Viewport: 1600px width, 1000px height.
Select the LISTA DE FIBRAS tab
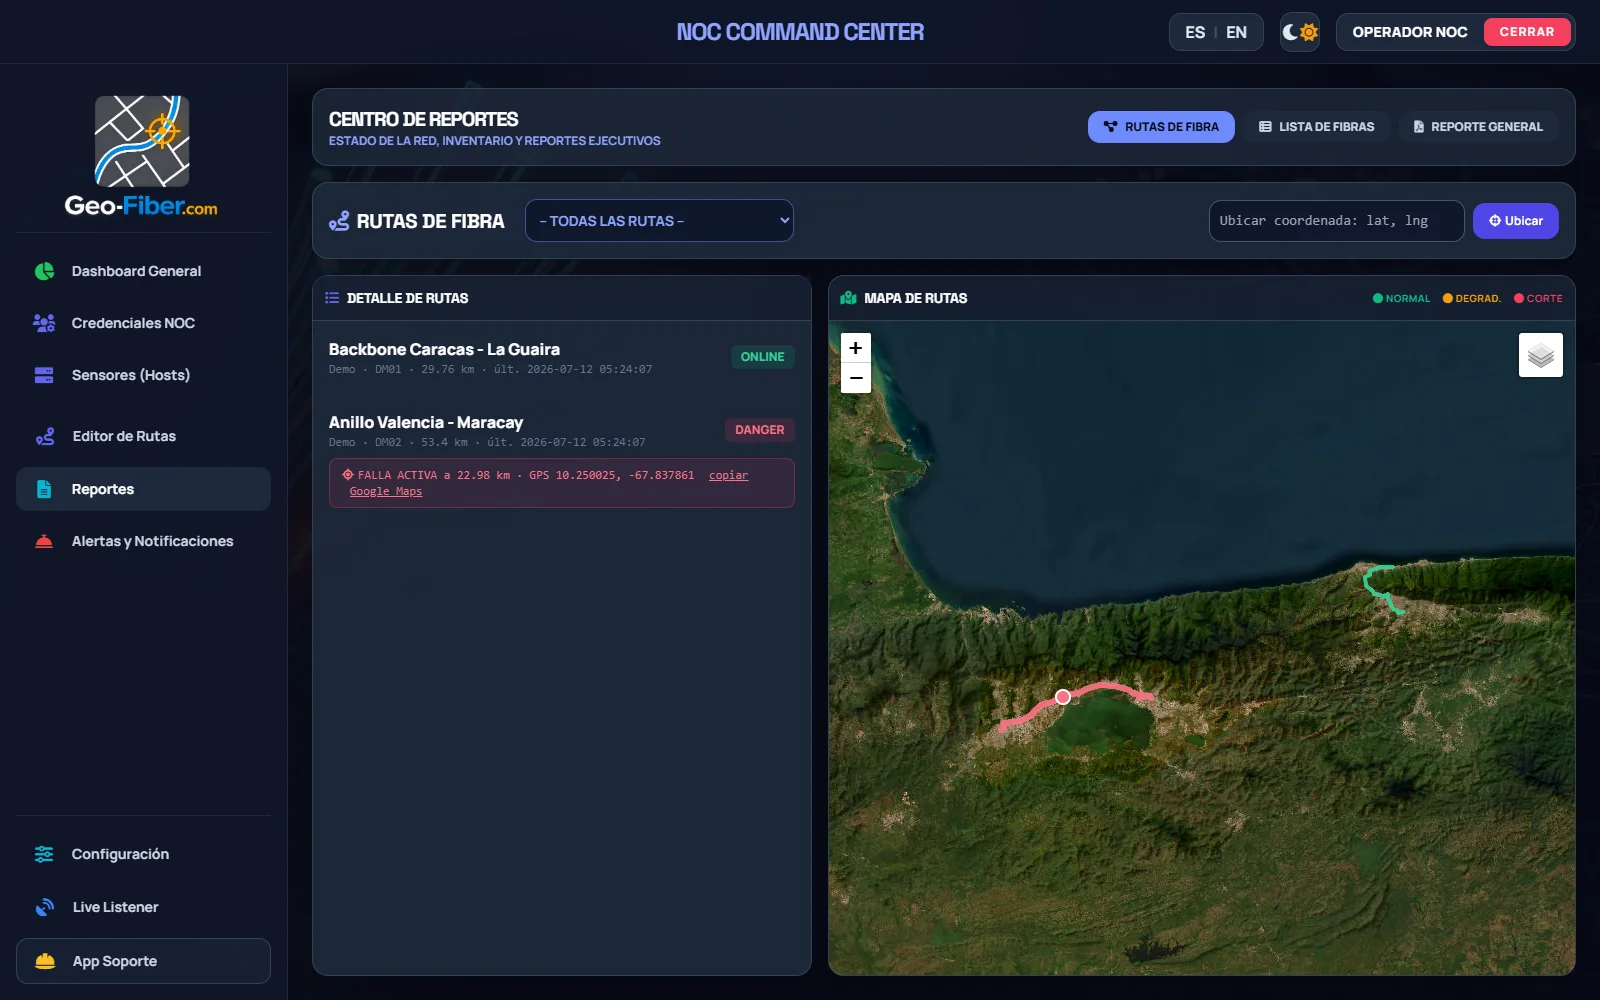1316,127
